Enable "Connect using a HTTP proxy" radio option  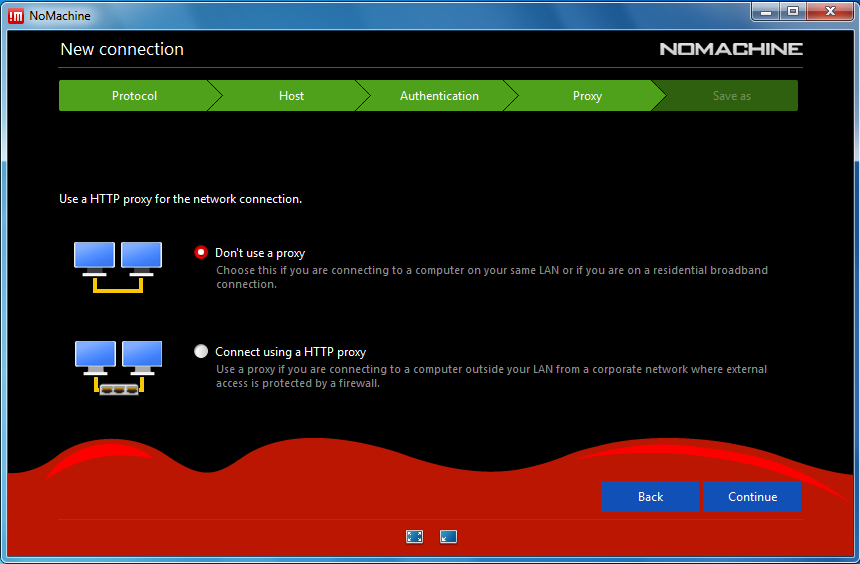click(x=201, y=352)
